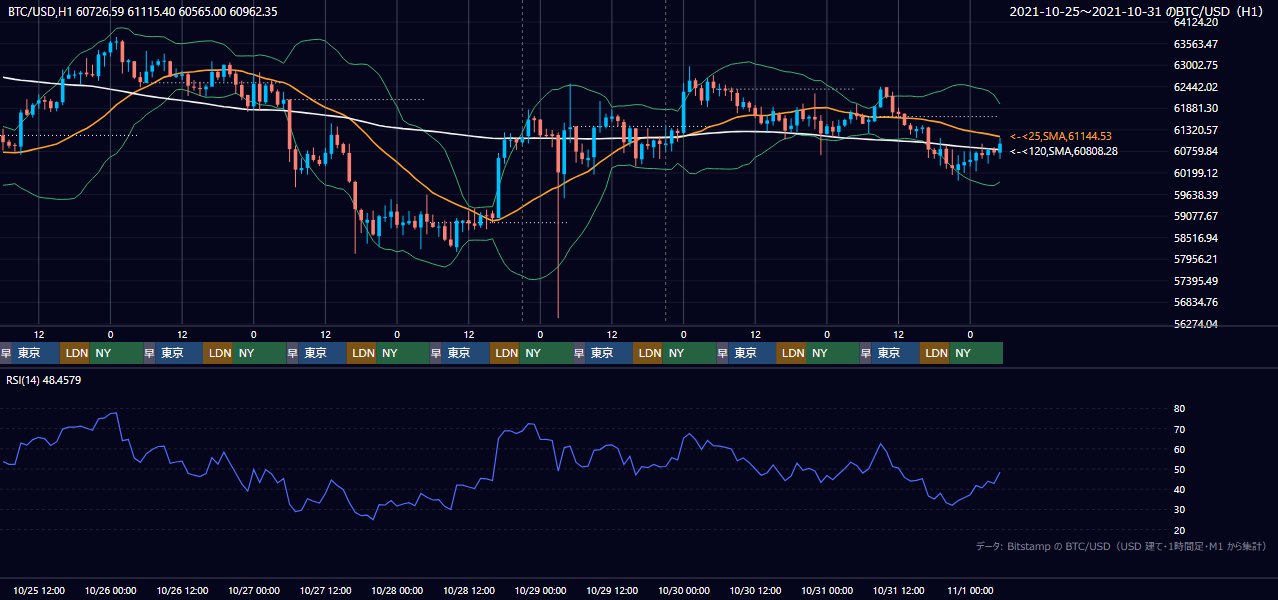The height and width of the screenshot is (600, 1278).
Task: Click the orange 25,SMA,61144.53 label
Action: (1061, 136)
